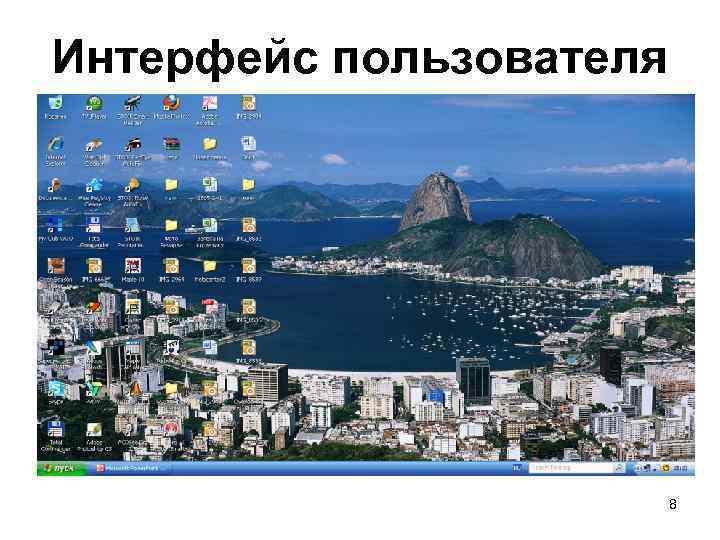This screenshot has width=720, height=540.
Task: Click the system tray clock
Action: (x=682, y=468)
